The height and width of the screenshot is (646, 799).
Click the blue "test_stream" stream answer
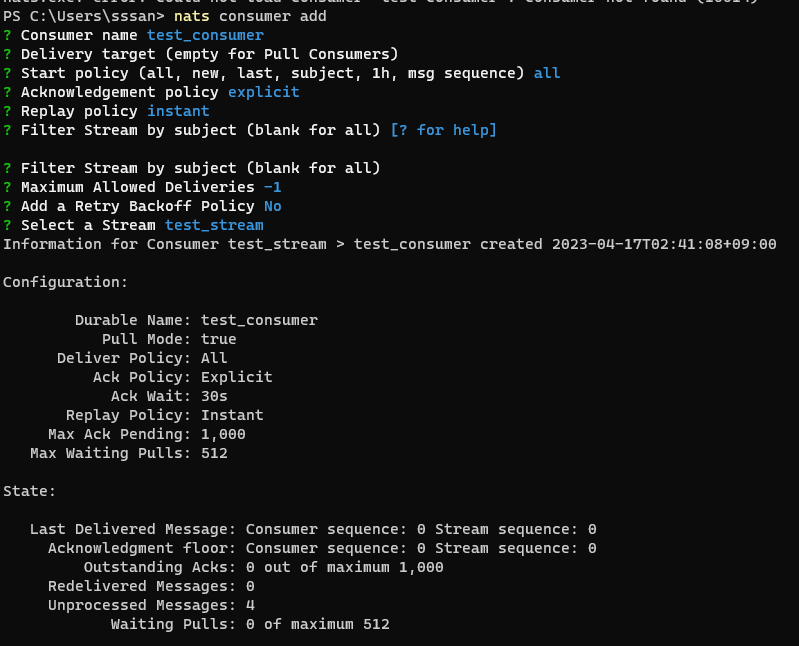[214, 226]
